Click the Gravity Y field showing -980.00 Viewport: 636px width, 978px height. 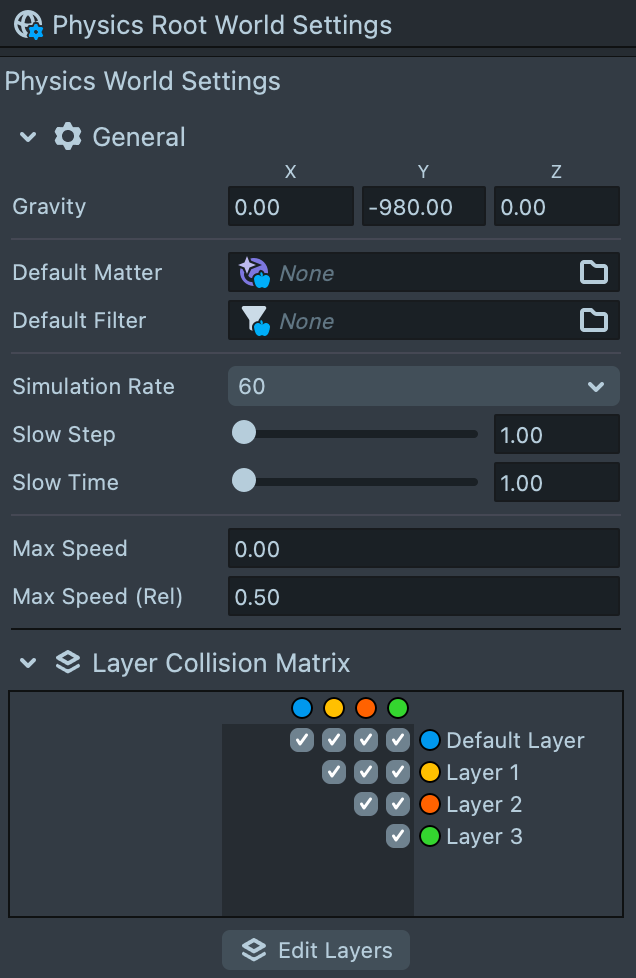[423, 206]
